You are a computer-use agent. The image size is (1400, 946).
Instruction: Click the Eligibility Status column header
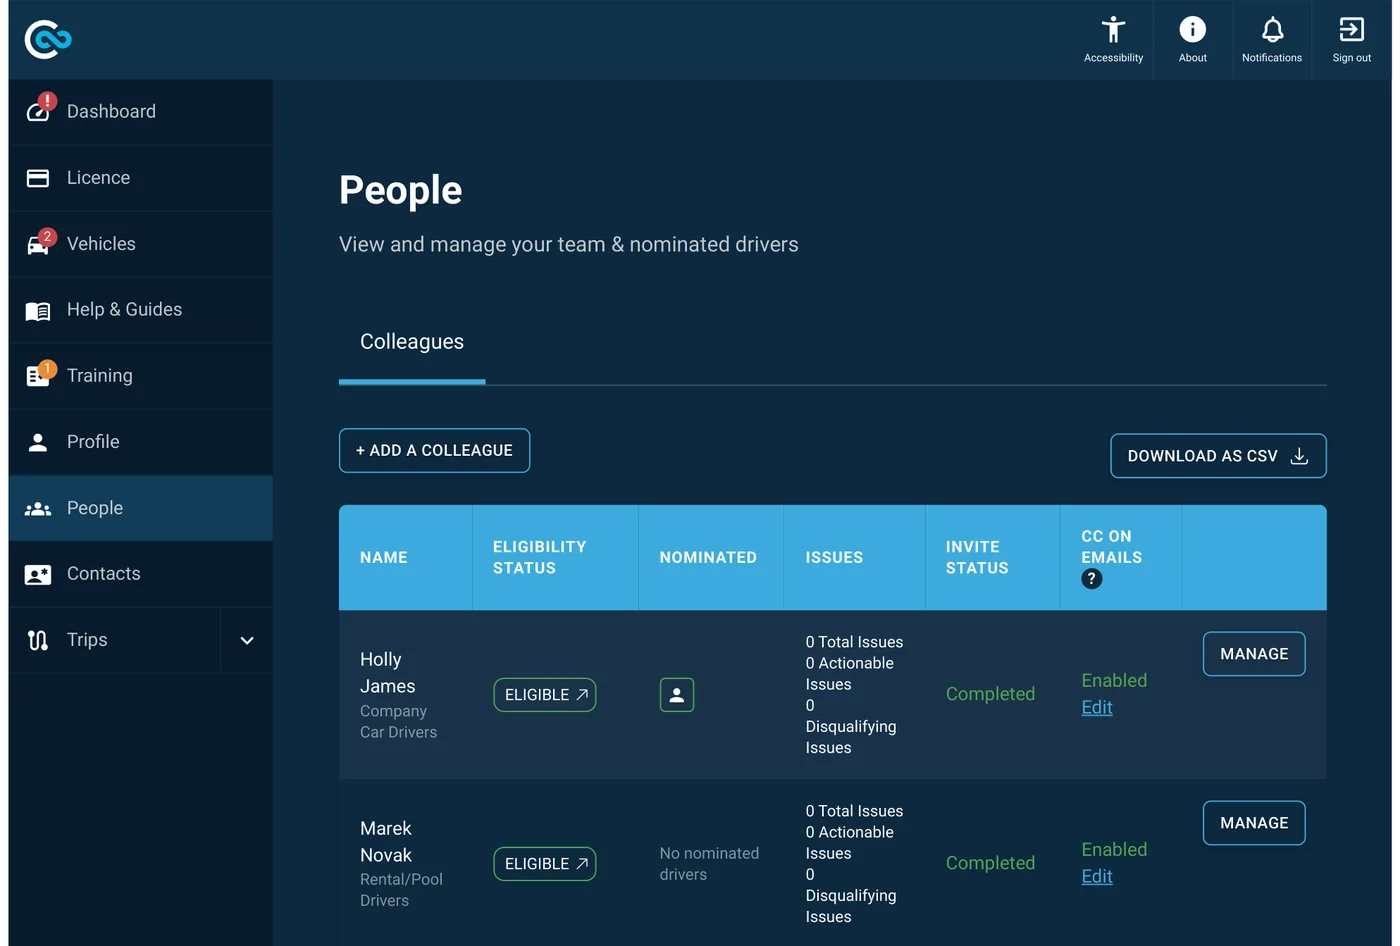pyautogui.click(x=555, y=558)
